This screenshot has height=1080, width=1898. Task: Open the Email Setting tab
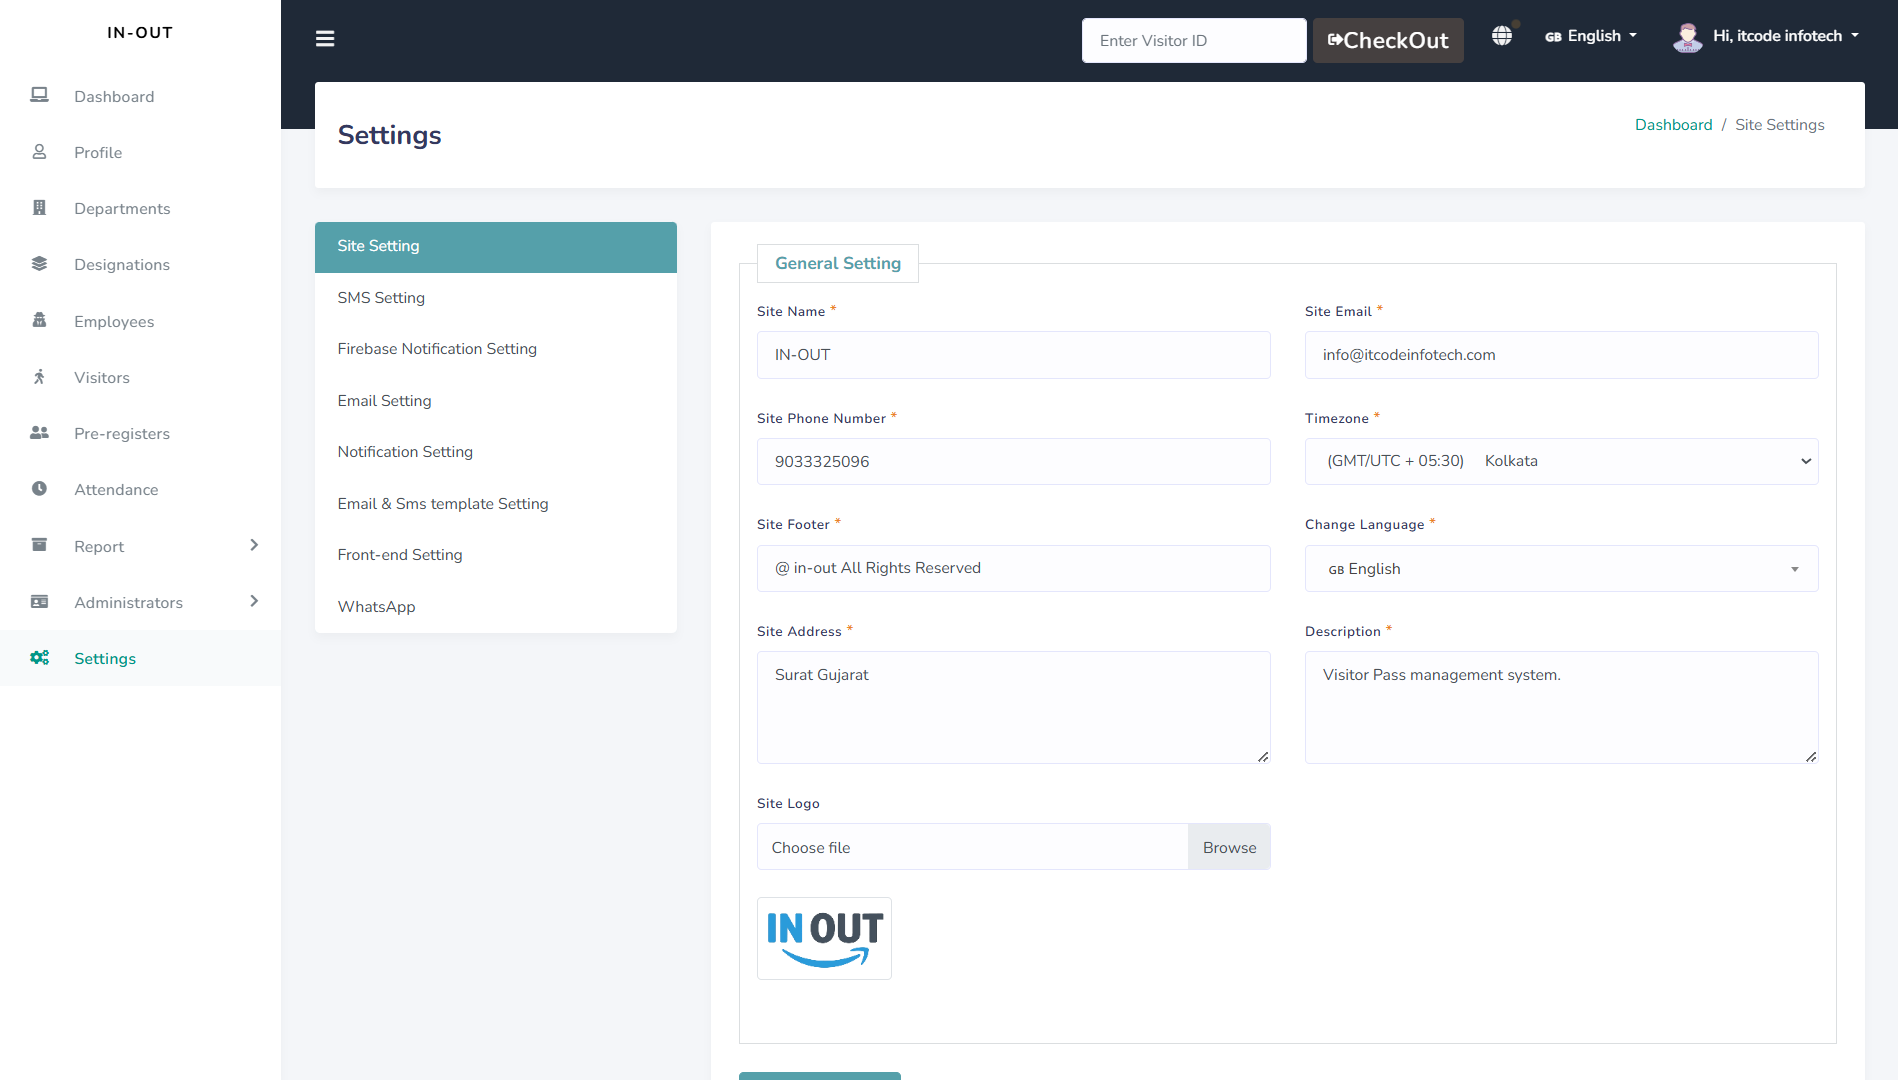(x=496, y=401)
